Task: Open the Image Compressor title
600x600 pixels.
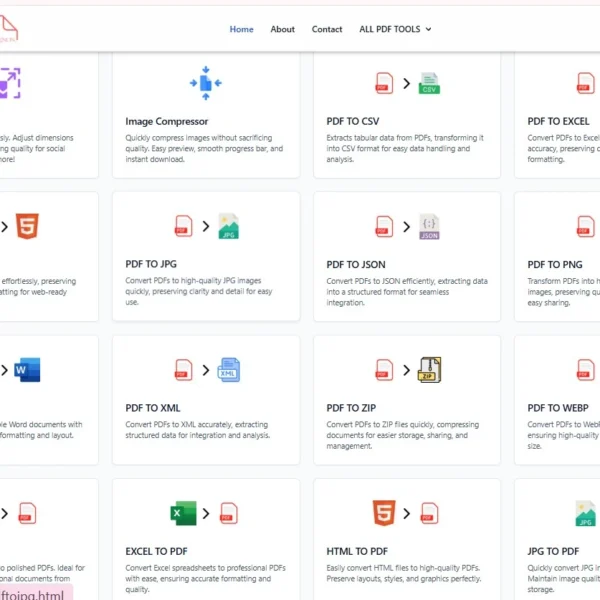Action: point(166,121)
